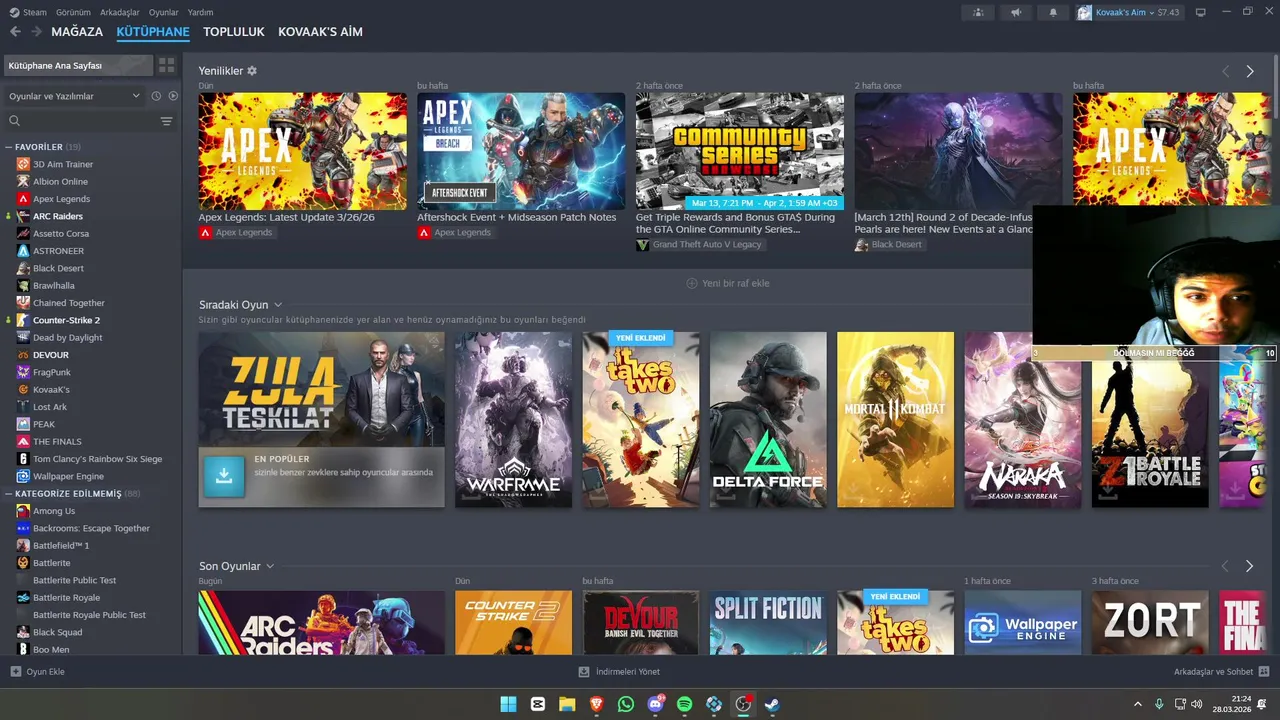Show hidden system tray icons chevron

point(1137,704)
